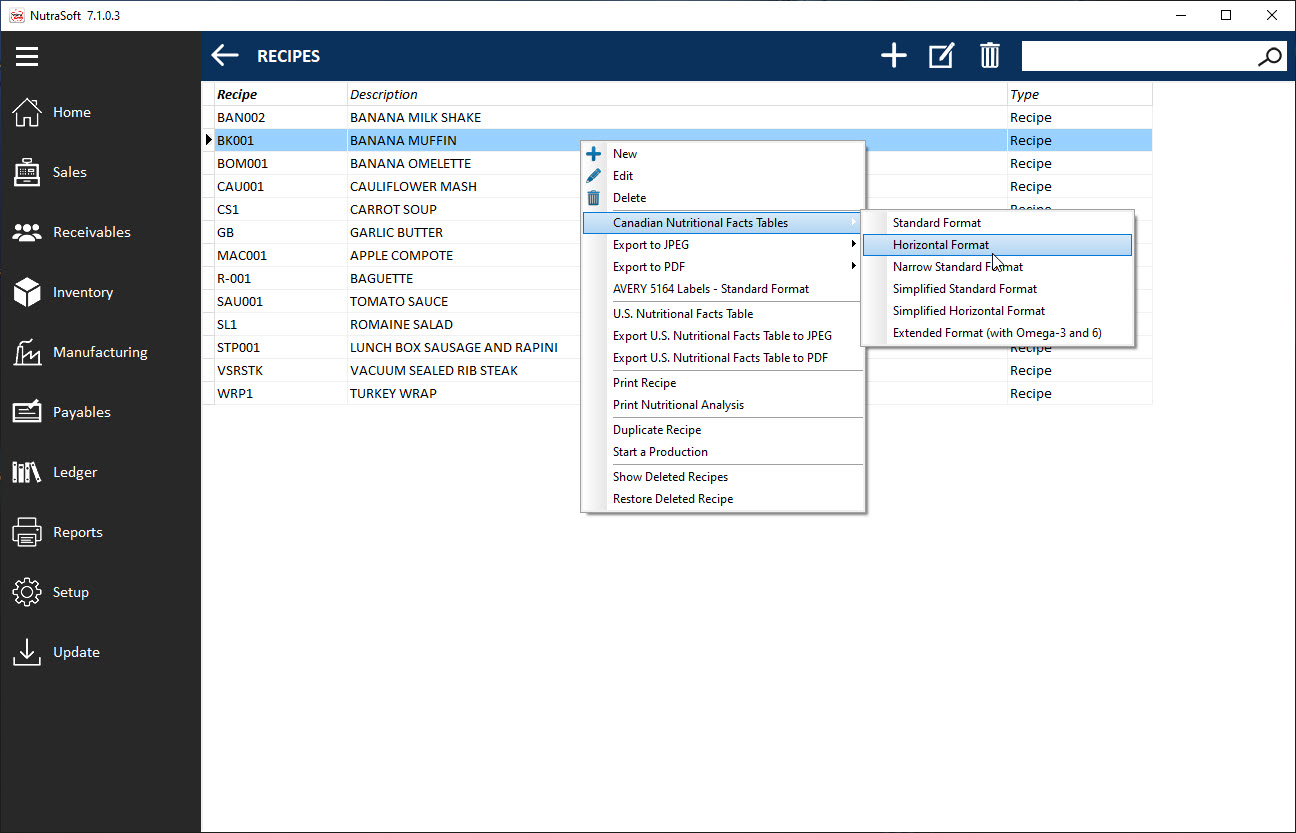1296x833 pixels.
Task: Open Setup gear in sidebar
Action: point(70,592)
